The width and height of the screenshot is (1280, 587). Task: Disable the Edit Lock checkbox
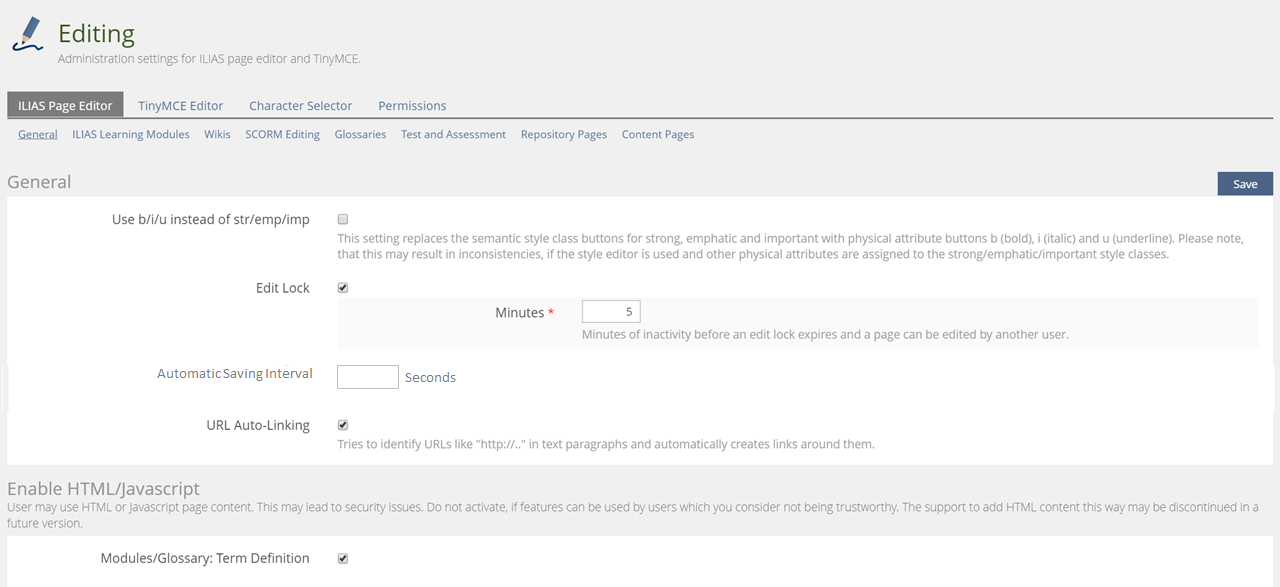[x=343, y=288]
